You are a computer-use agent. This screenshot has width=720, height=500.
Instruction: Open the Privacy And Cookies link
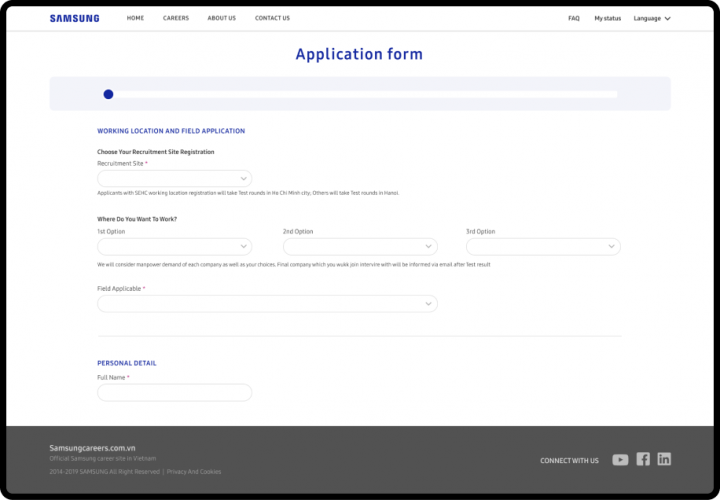pos(194,472)
